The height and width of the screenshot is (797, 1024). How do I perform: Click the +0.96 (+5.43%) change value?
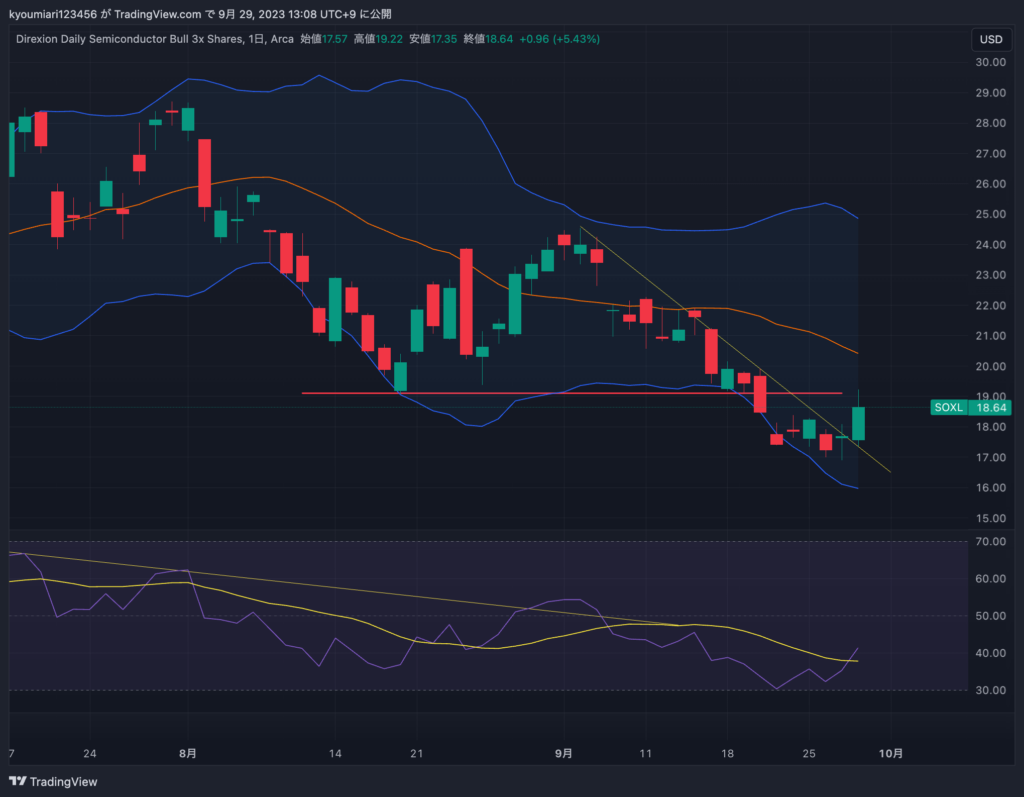click(560, 39)
